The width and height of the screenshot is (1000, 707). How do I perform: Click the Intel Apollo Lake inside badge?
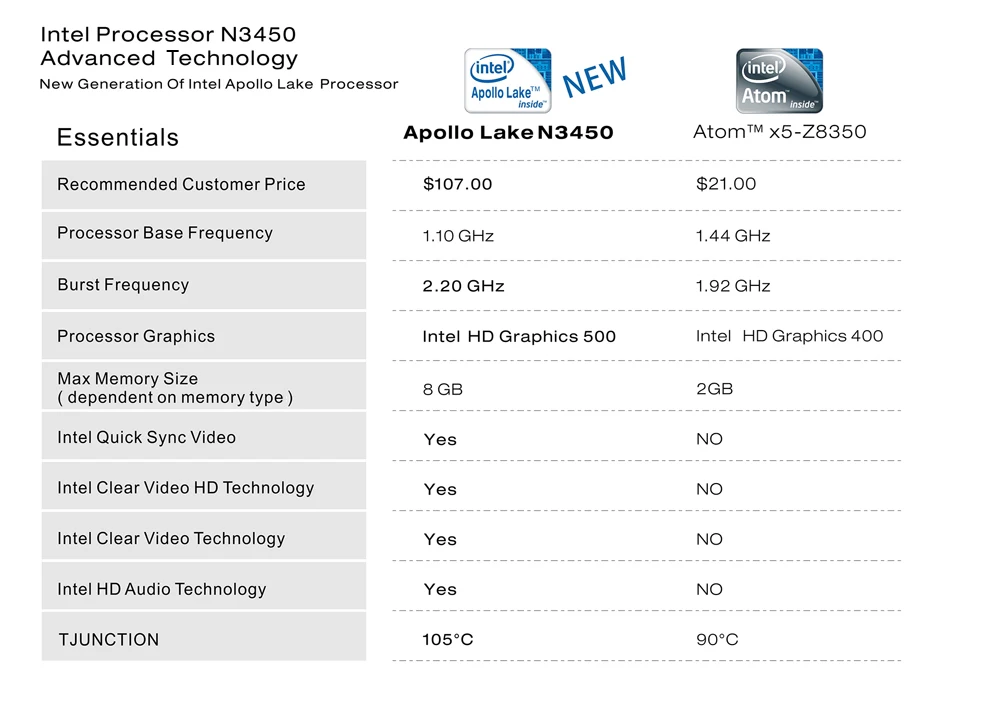click(x=508, y=80)
